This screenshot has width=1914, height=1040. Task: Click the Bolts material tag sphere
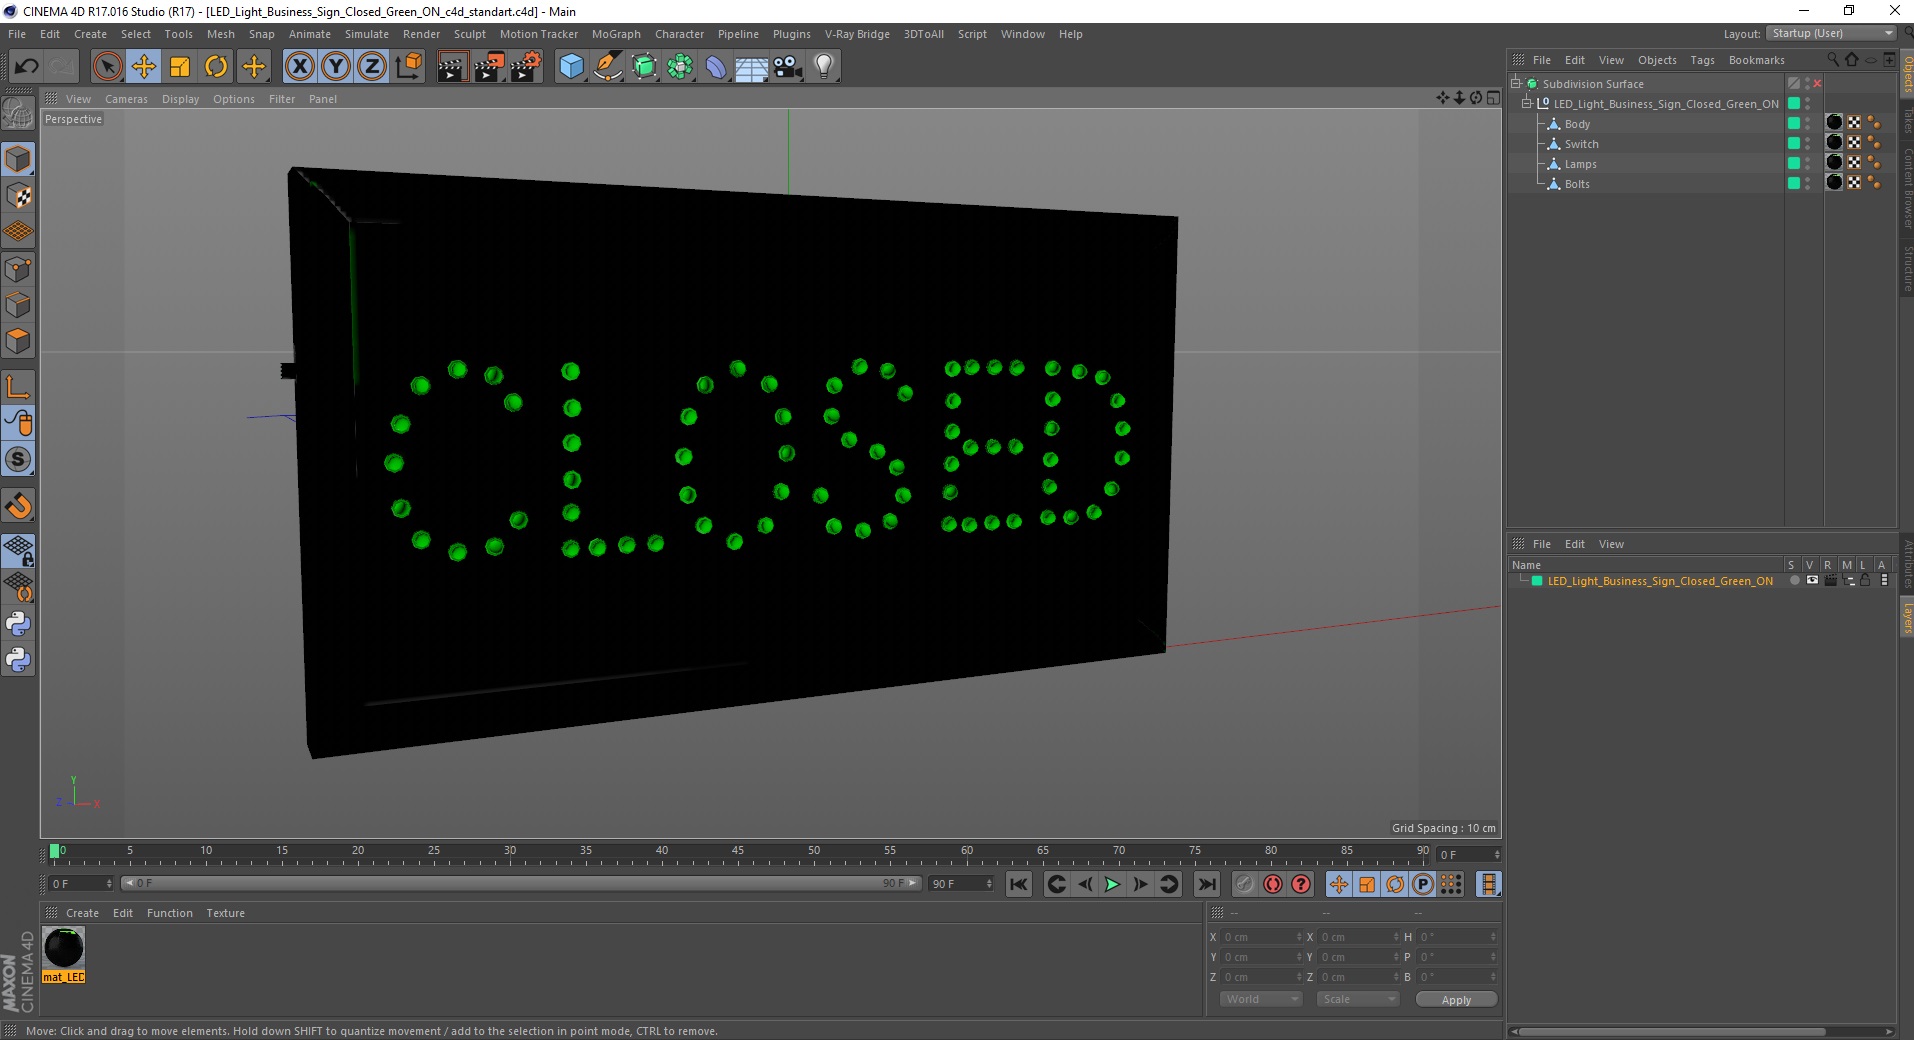pos(1834,182)
